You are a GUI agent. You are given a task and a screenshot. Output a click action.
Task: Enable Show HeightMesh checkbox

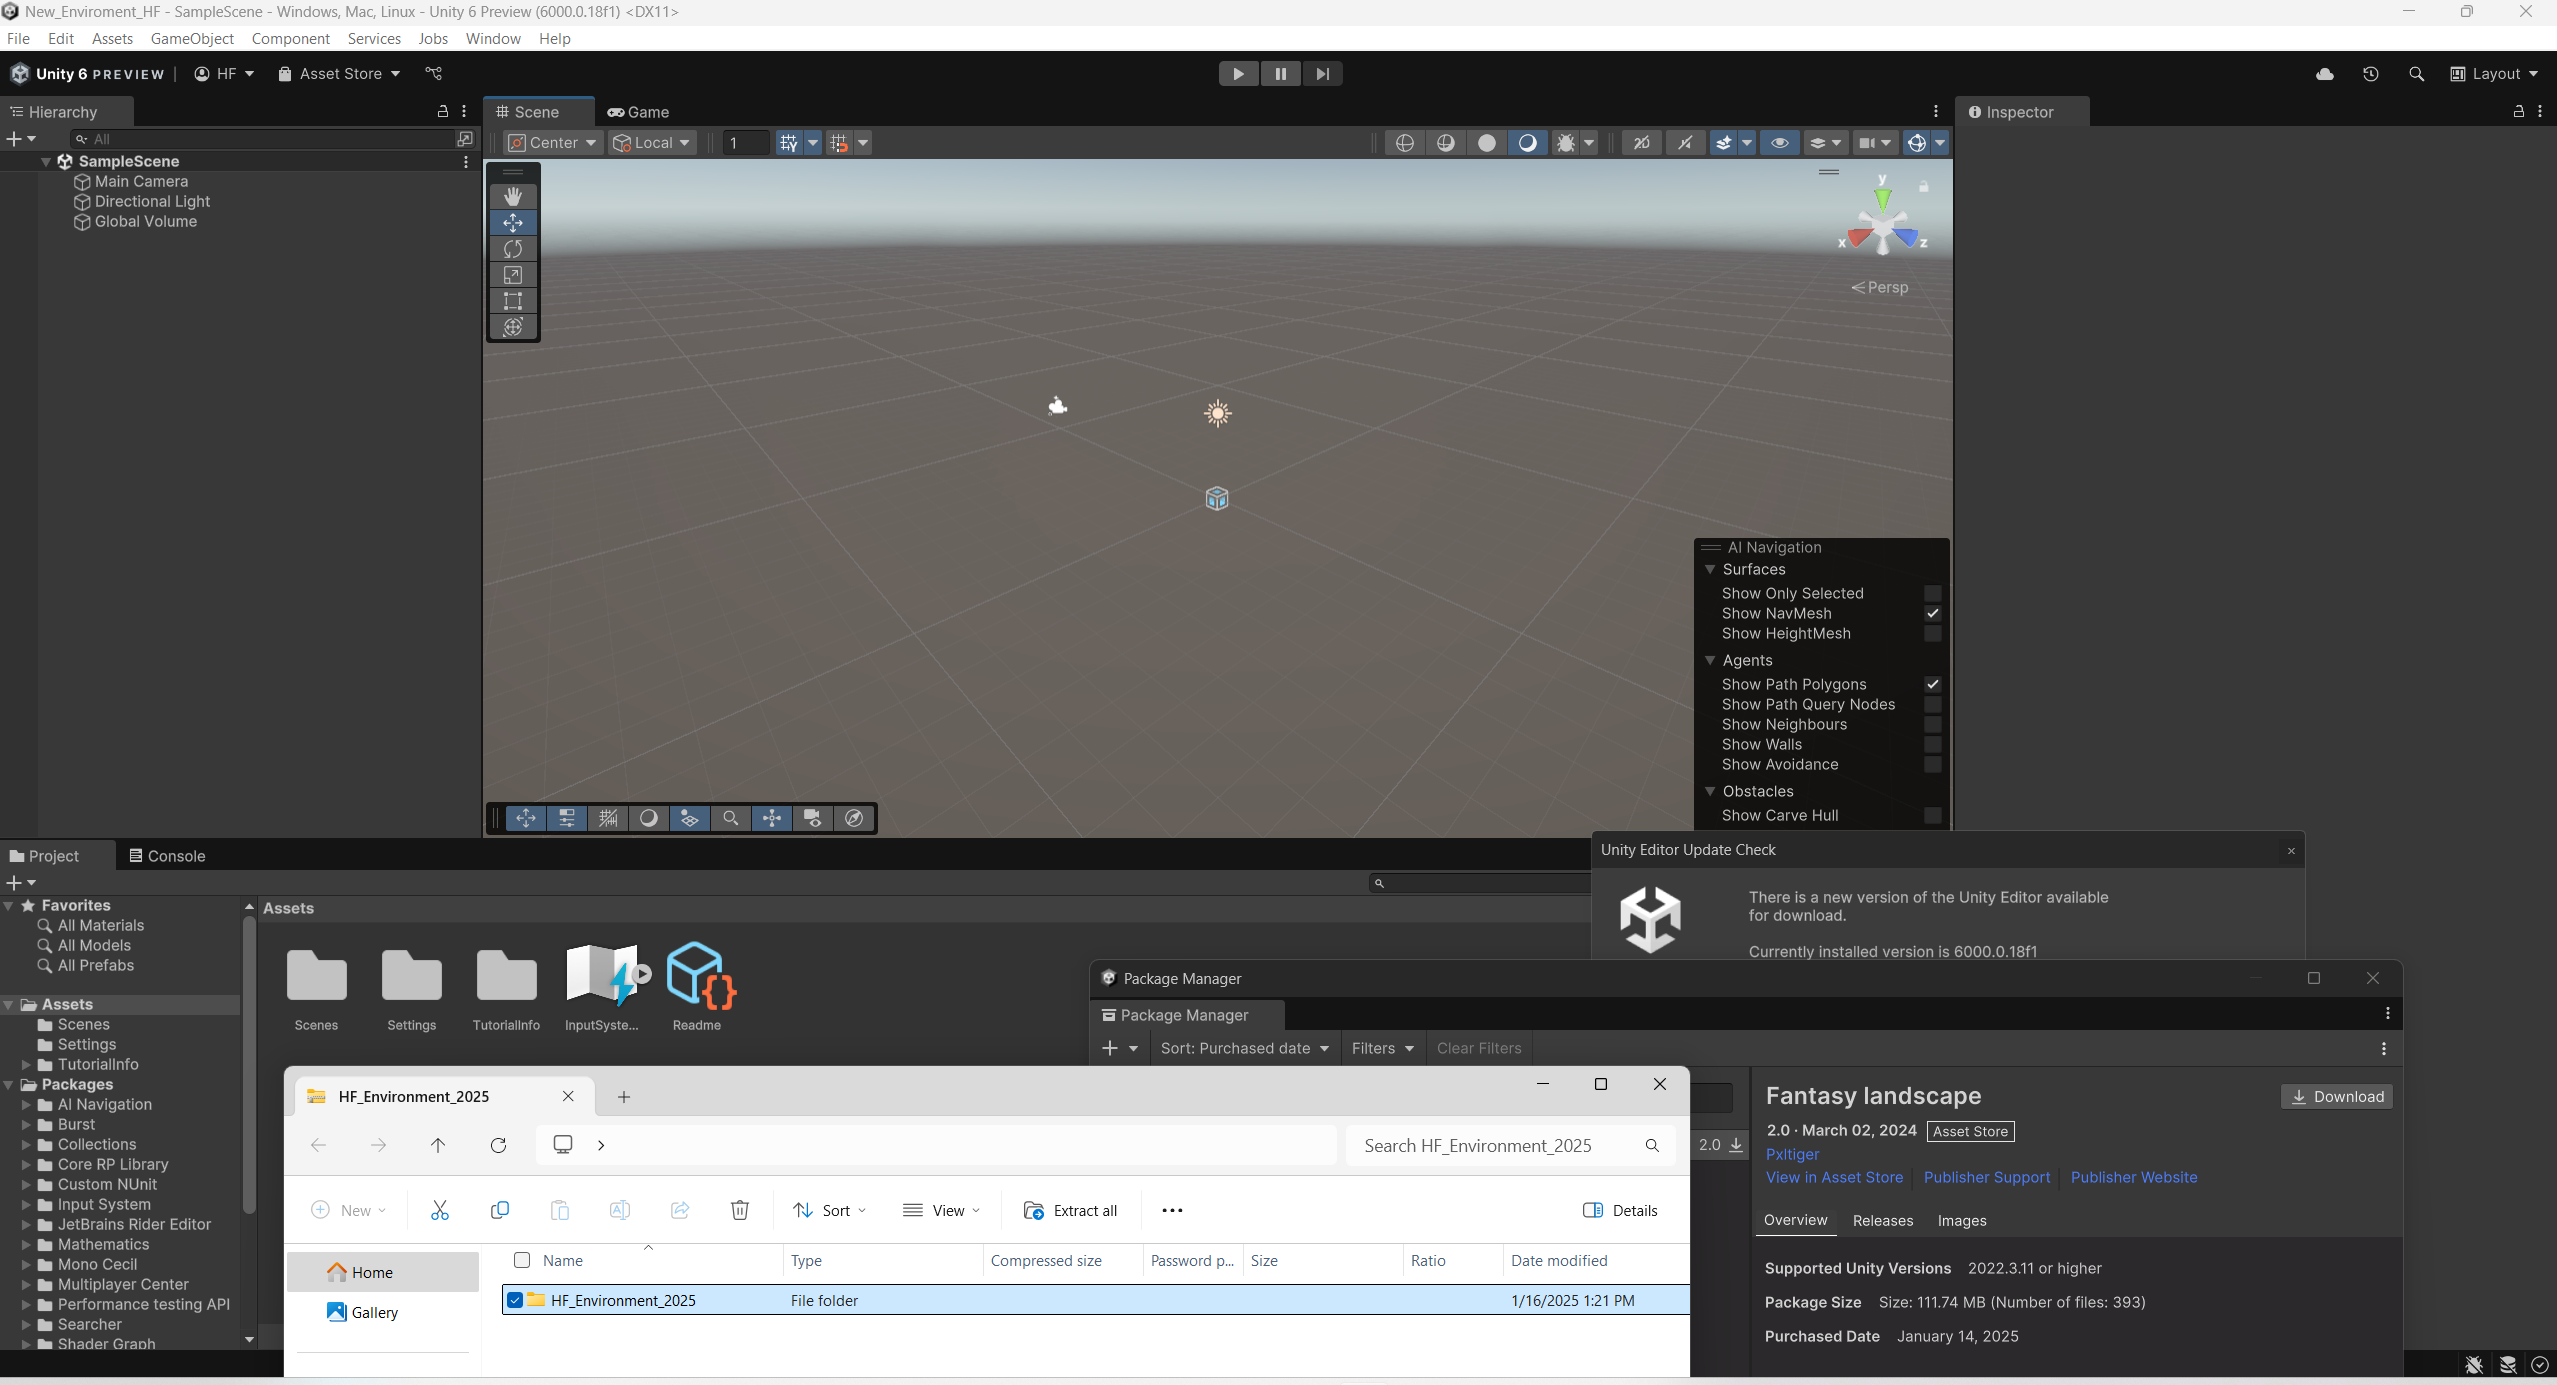coord(1932,633)
